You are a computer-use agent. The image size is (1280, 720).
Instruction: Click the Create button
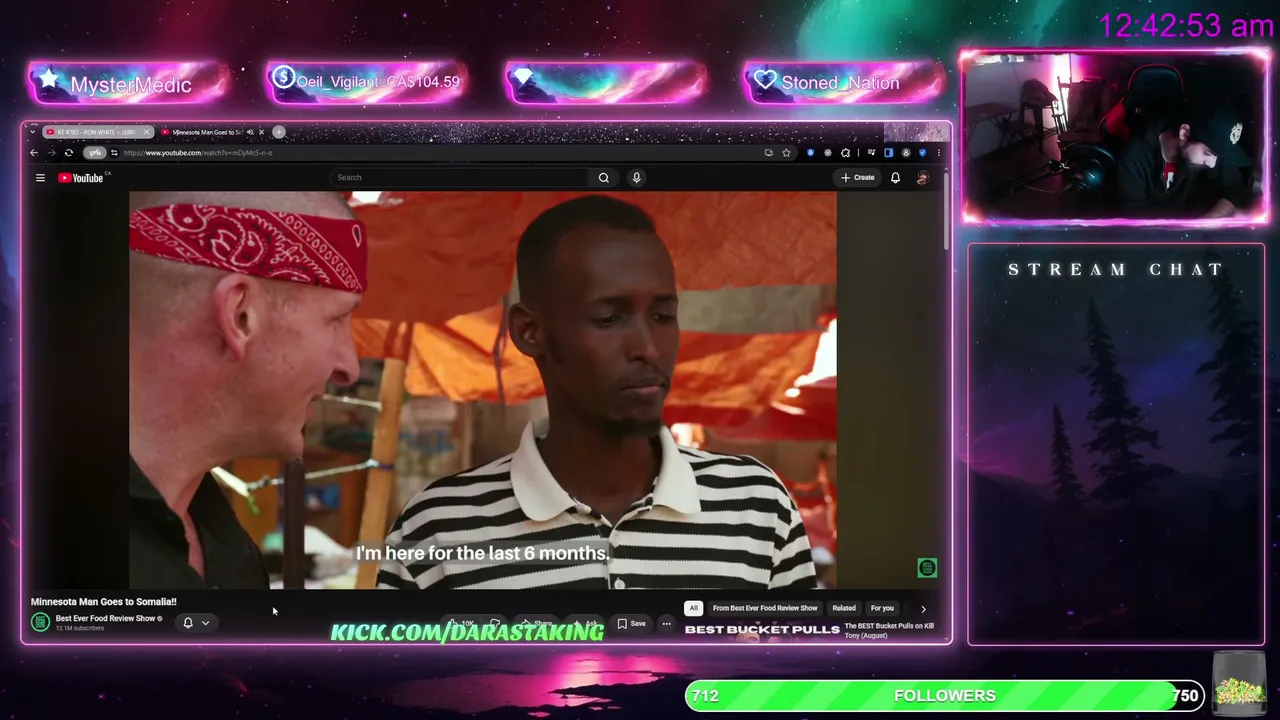(x=858, y=178)
